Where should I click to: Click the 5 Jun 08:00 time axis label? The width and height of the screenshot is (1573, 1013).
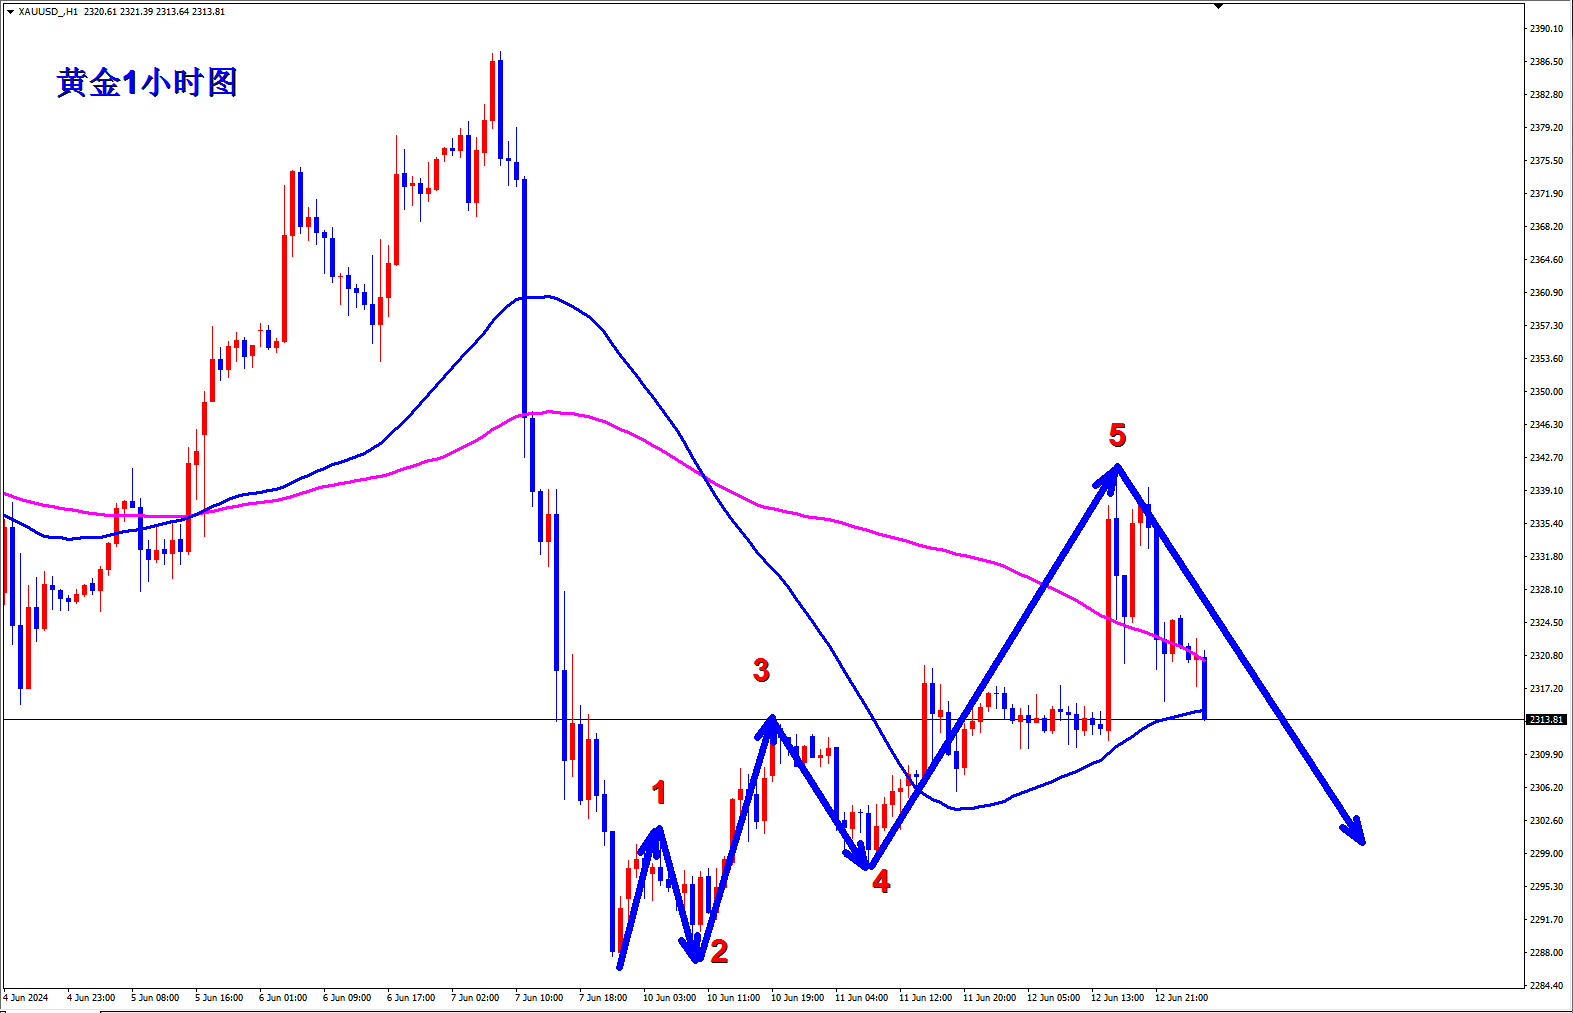[x=155, y=998]
